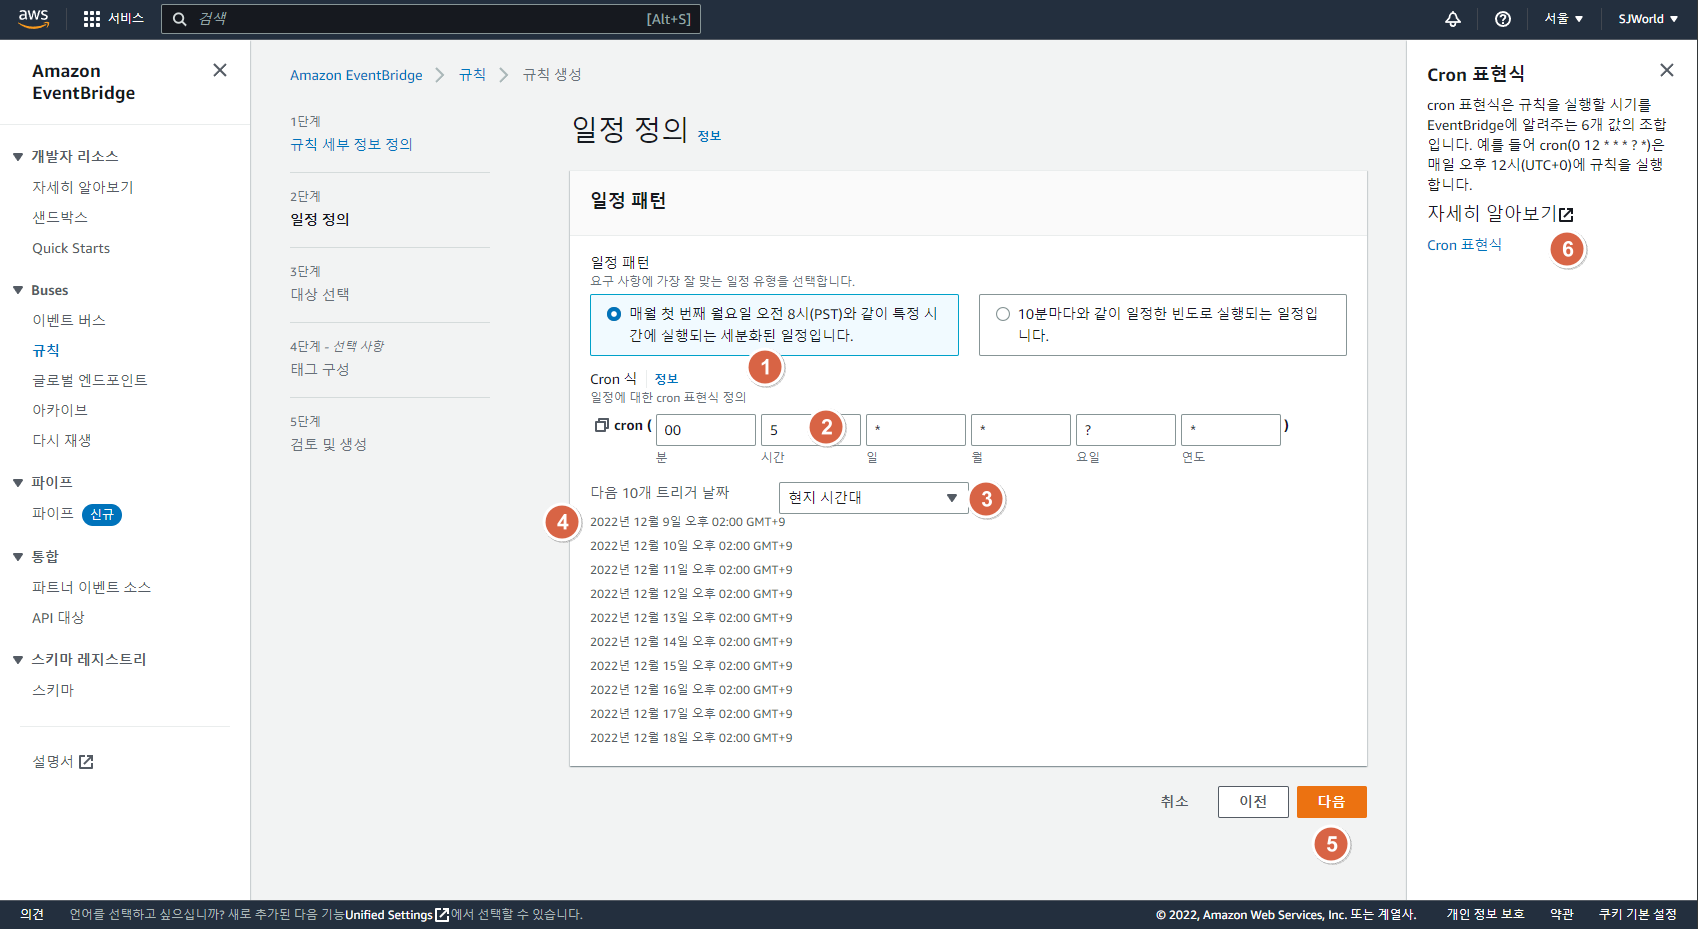
Task: Open the SJWorld account menu
Action: coord(1648,19)
